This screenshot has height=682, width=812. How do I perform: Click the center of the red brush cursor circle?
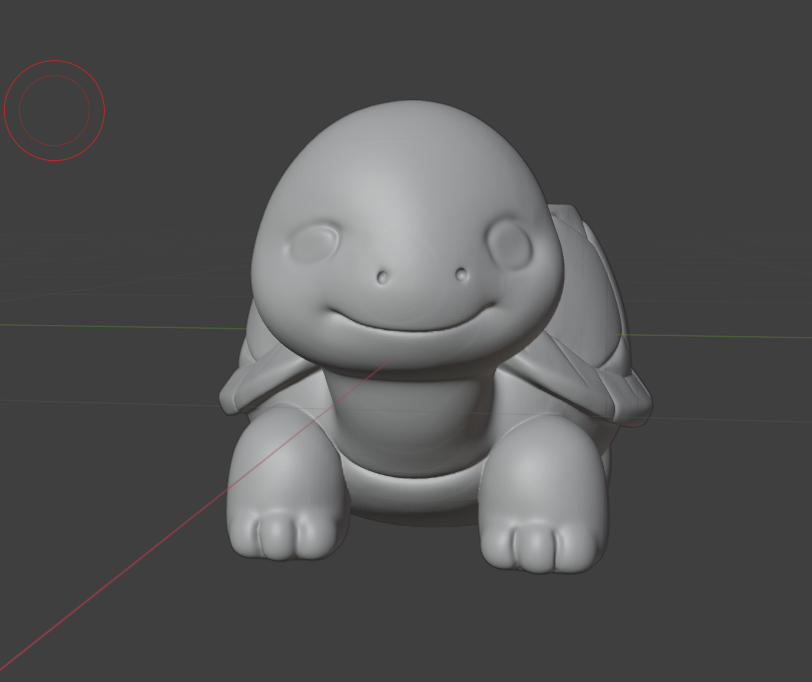tap(55, 110)
